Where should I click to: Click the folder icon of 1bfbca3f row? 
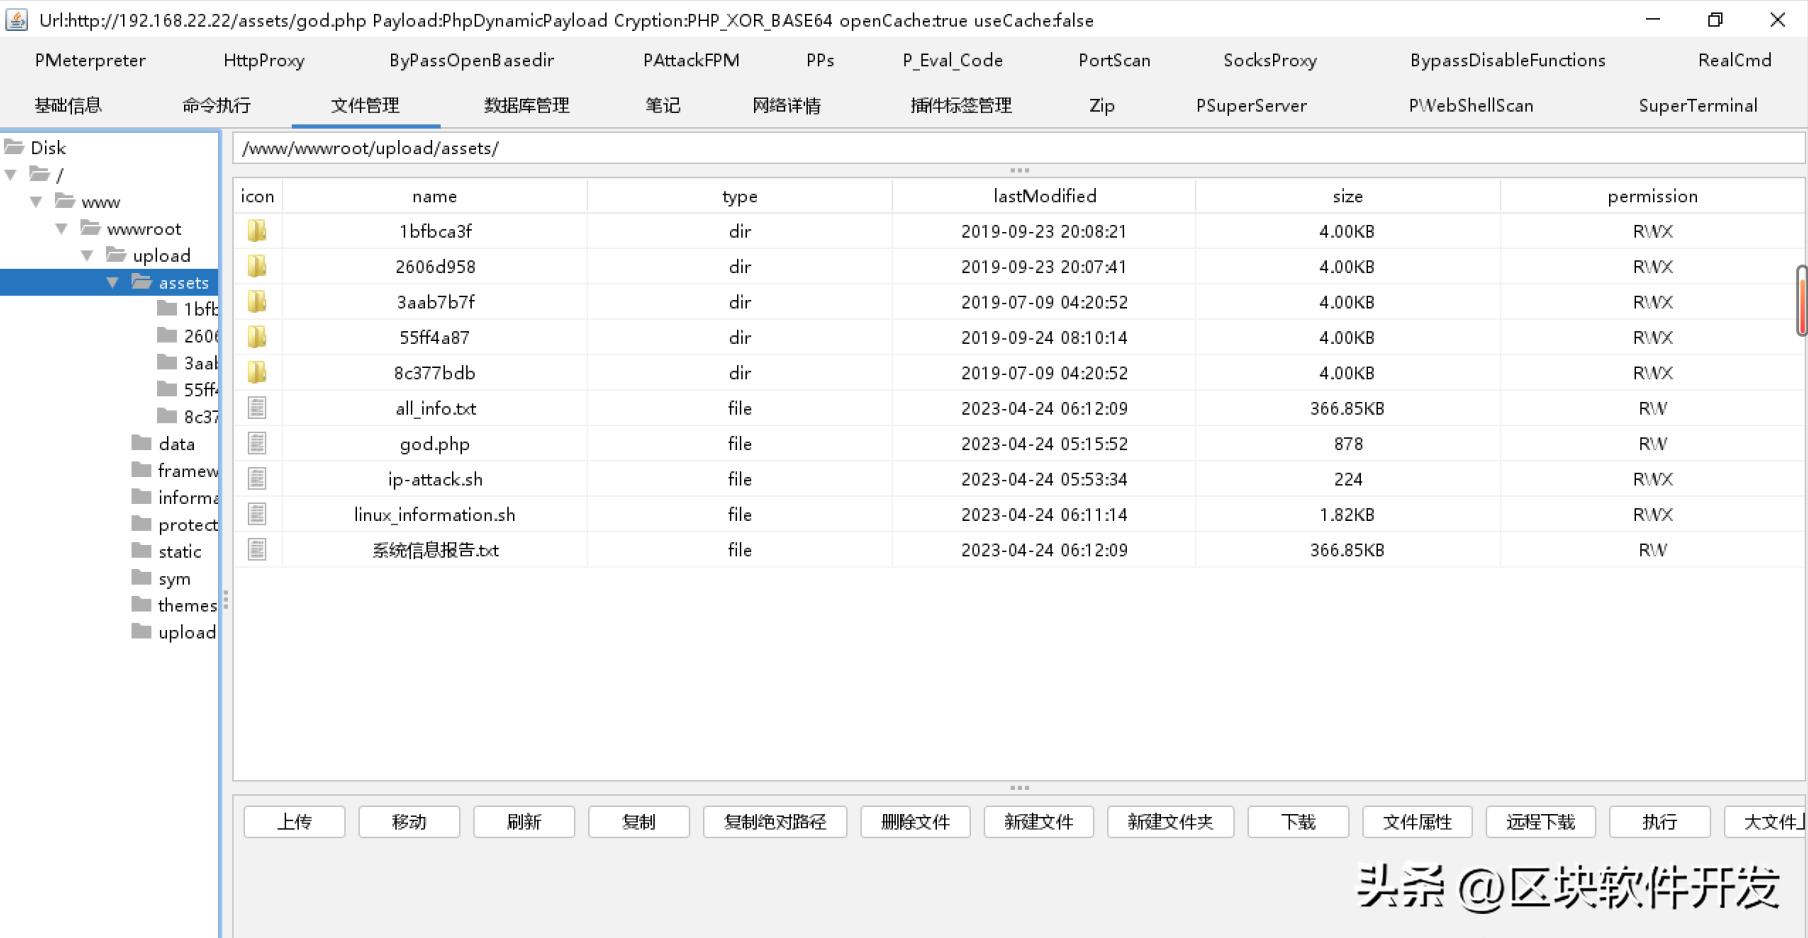tap(257, 231)
